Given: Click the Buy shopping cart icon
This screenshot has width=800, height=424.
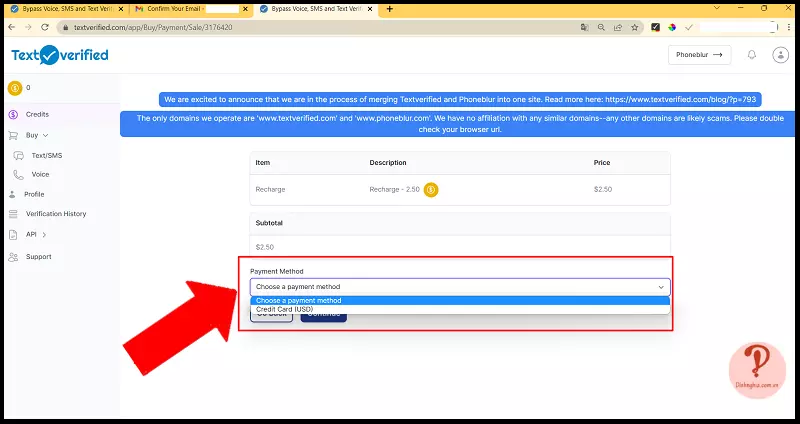Looking at the screenshot, I should [x=13, y=135].
